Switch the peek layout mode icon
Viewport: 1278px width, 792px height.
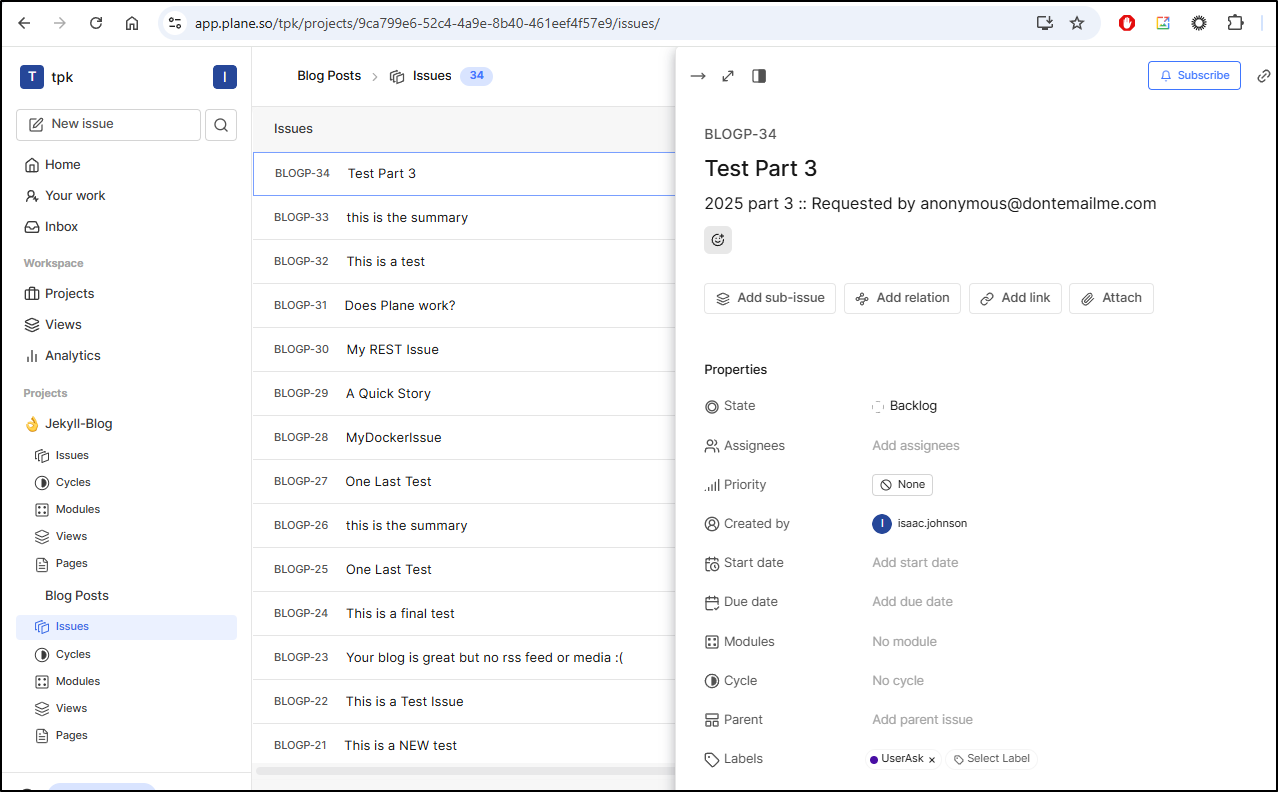(x=759, y=76)
